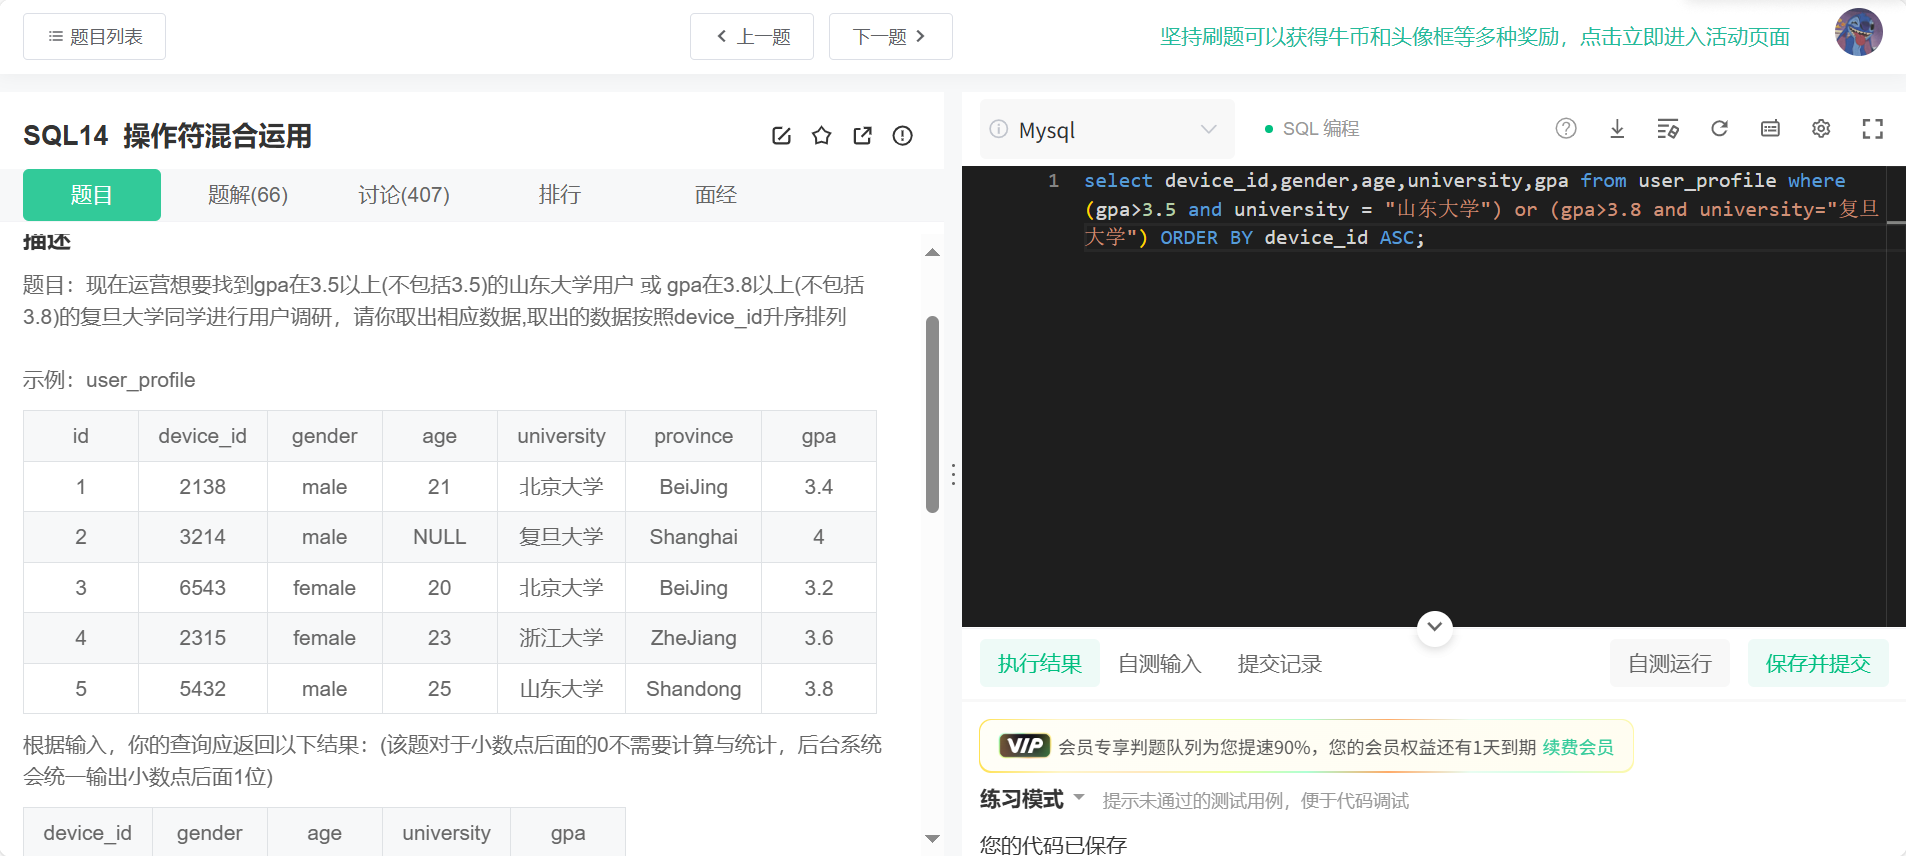Viewport: 1906px width, 856px height.
Task: Select the 执行结果 tab
Action: [x=1040, y=664]
